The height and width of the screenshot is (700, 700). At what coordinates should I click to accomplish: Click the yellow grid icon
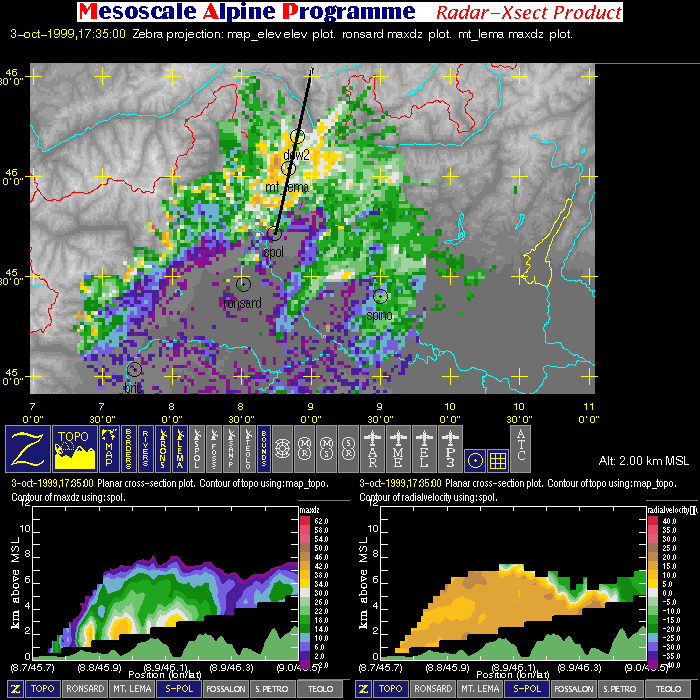coord(498,461)
